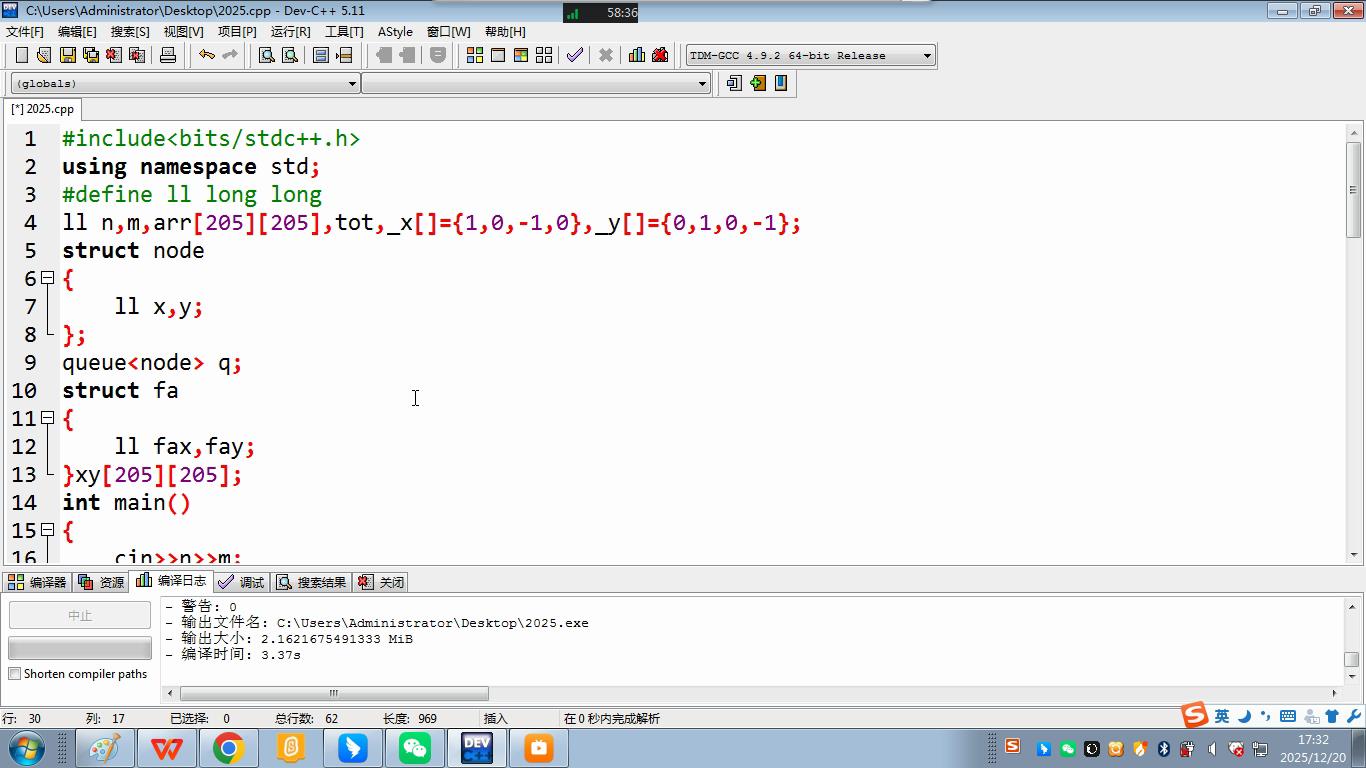This screenshot has height=768, width=1366.
Task: Click the Compile four-colored-squares icon
Action: coord(475,55)
